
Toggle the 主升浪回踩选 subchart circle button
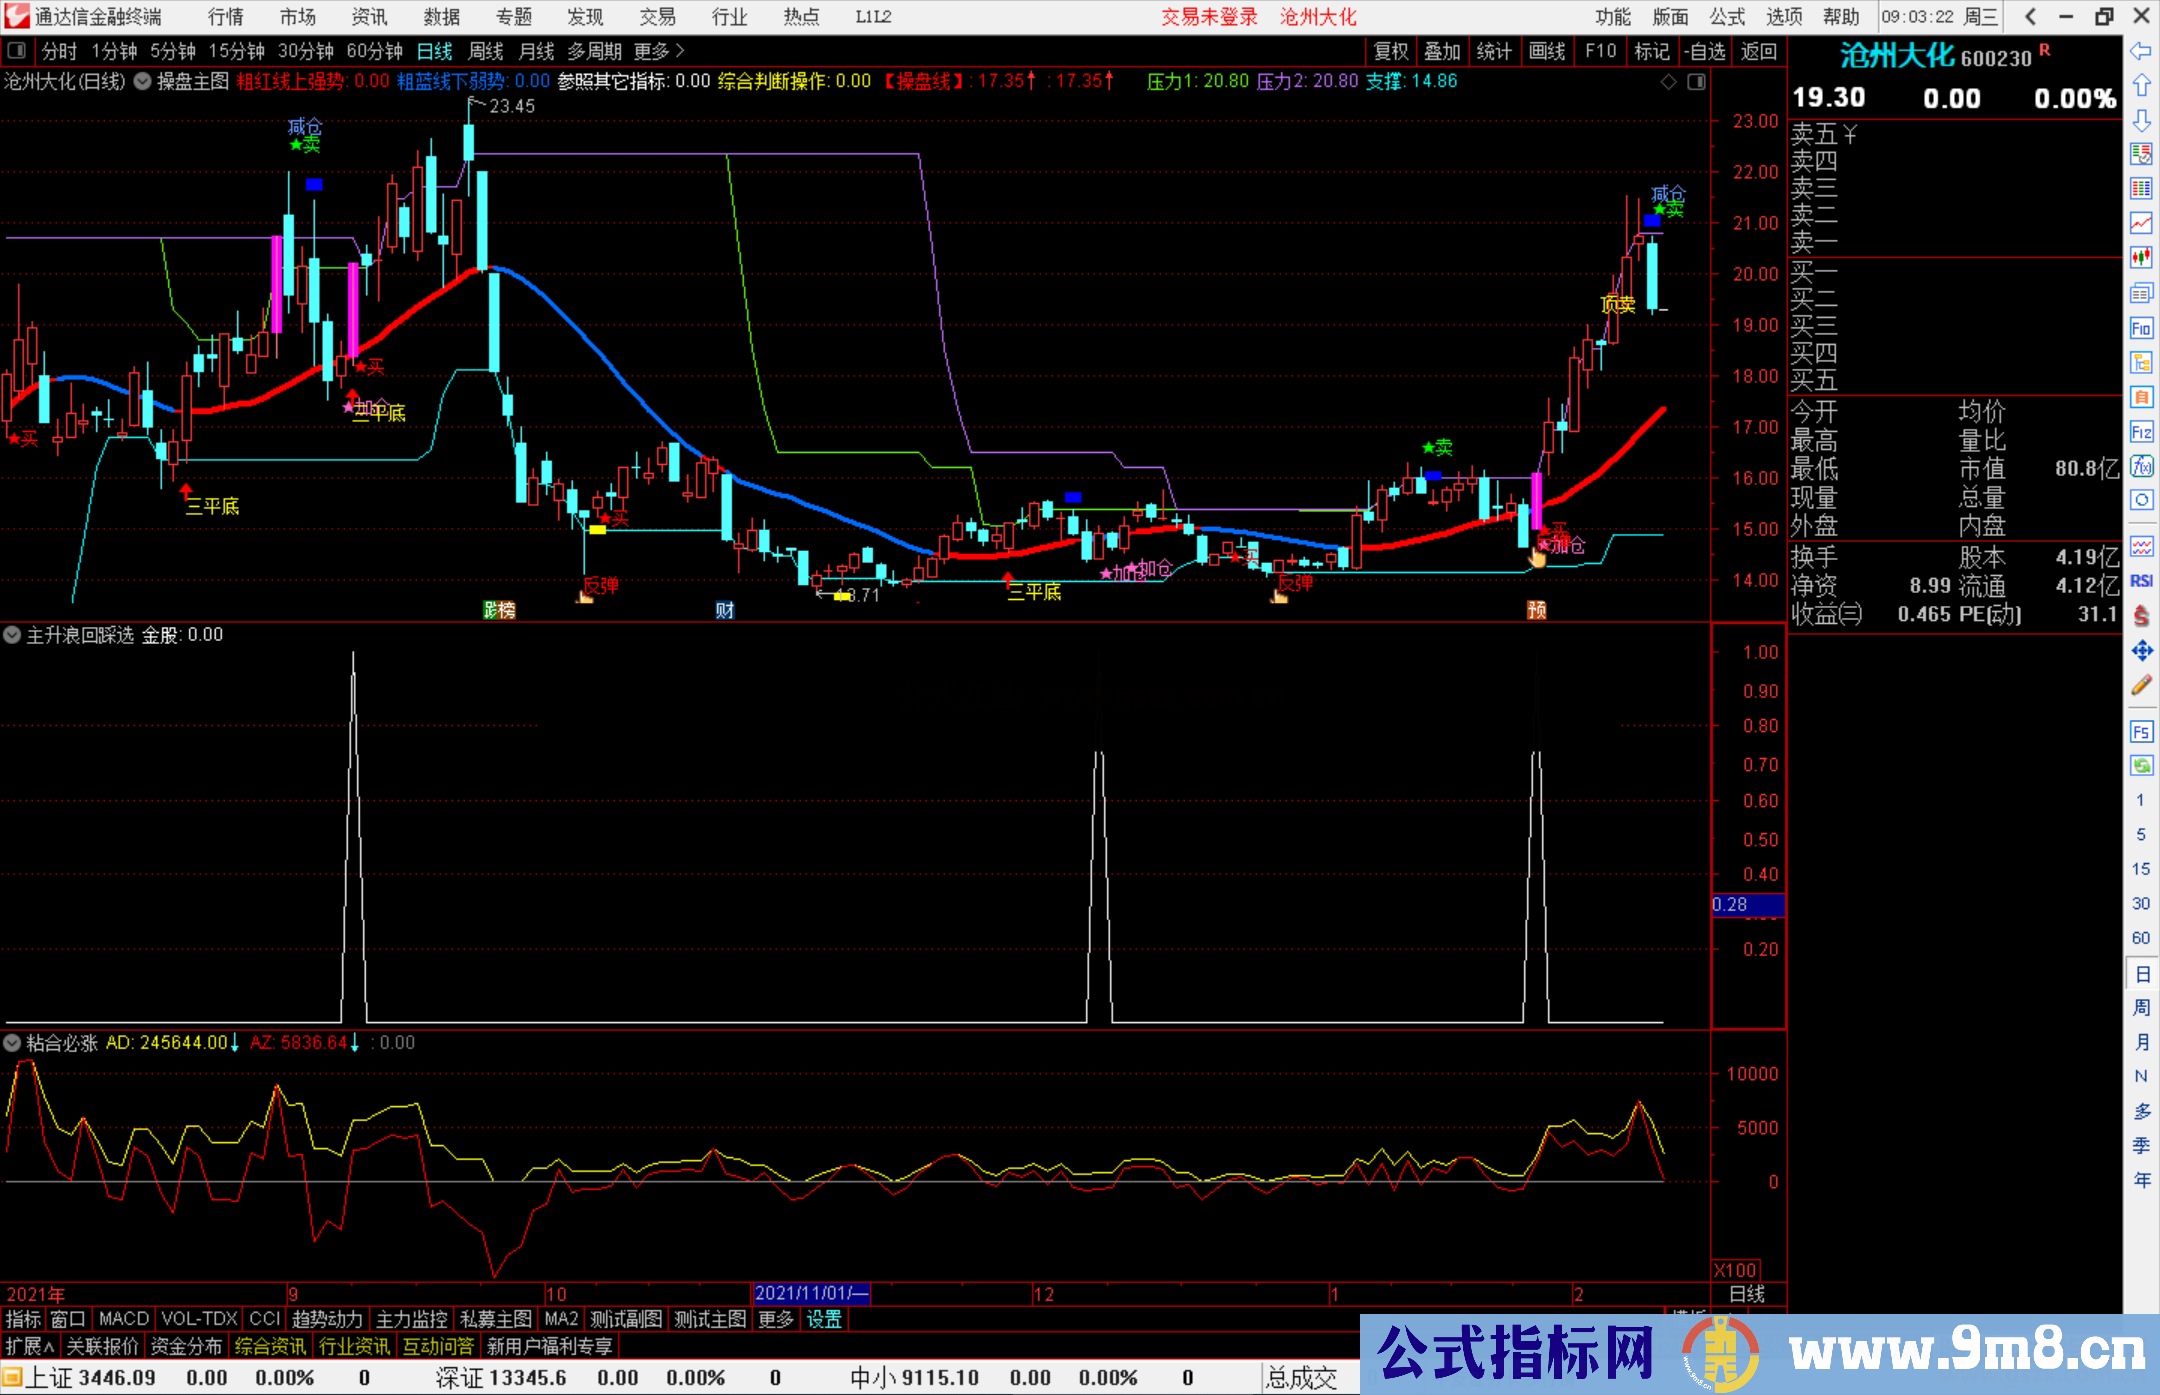[12, 635]
